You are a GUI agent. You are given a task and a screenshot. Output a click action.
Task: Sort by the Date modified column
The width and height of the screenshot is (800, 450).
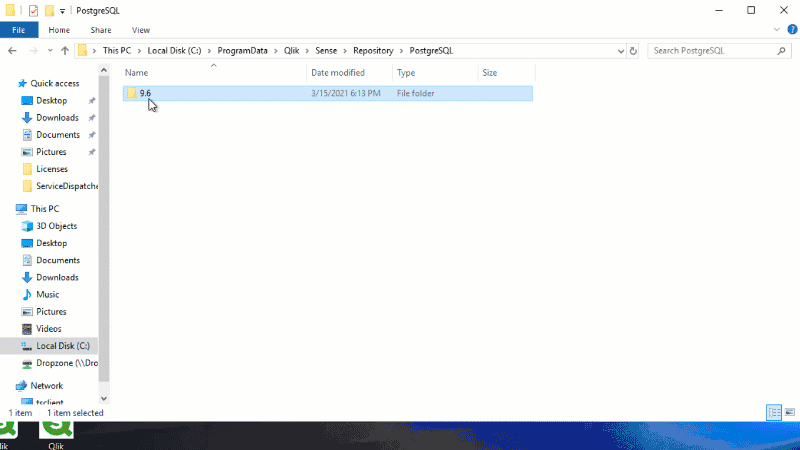[338, 73]
